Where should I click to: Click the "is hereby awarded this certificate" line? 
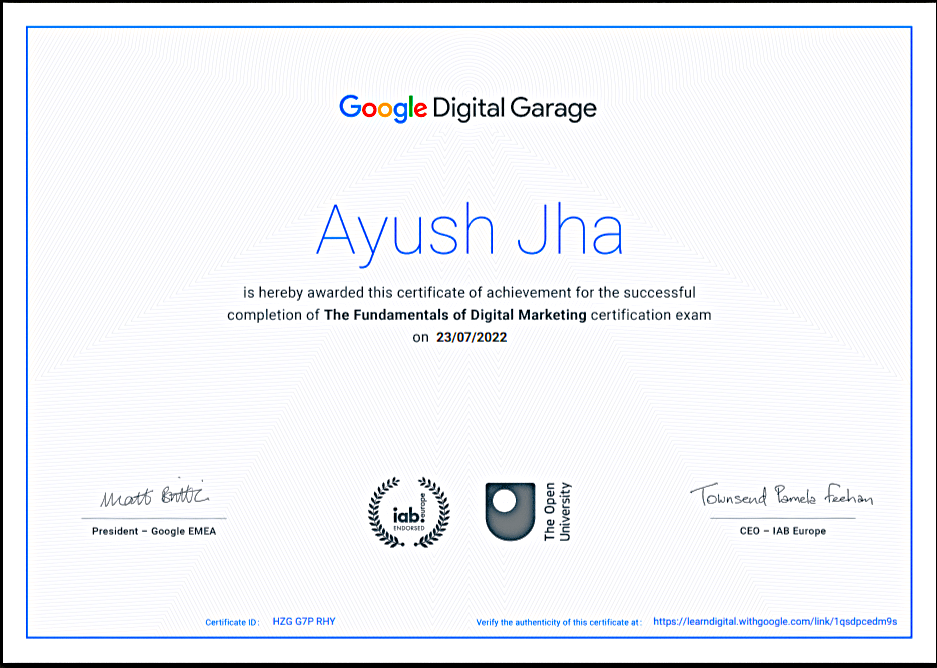click(x=469, y=292)
